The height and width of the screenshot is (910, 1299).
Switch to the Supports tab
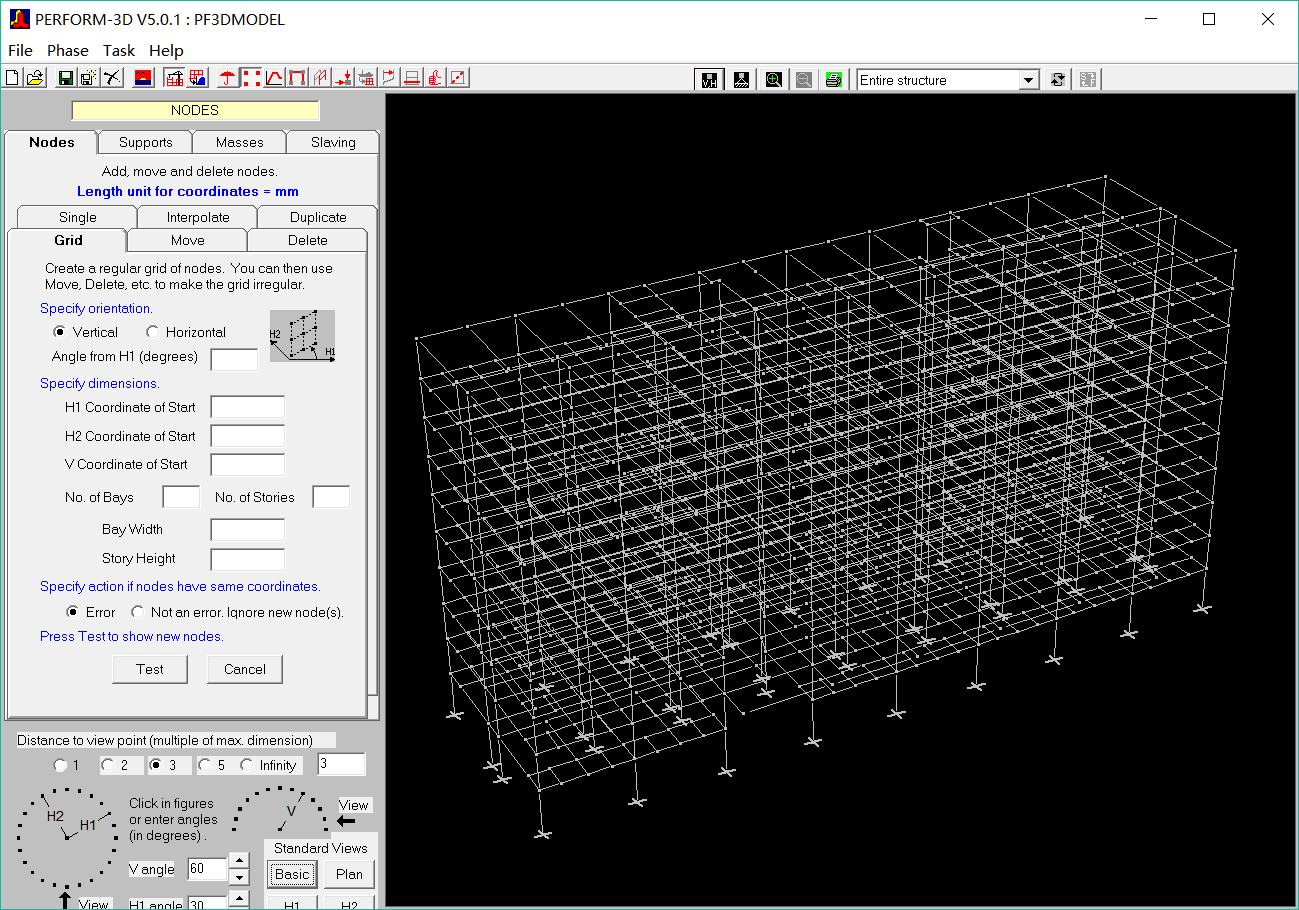pos(146,142)
